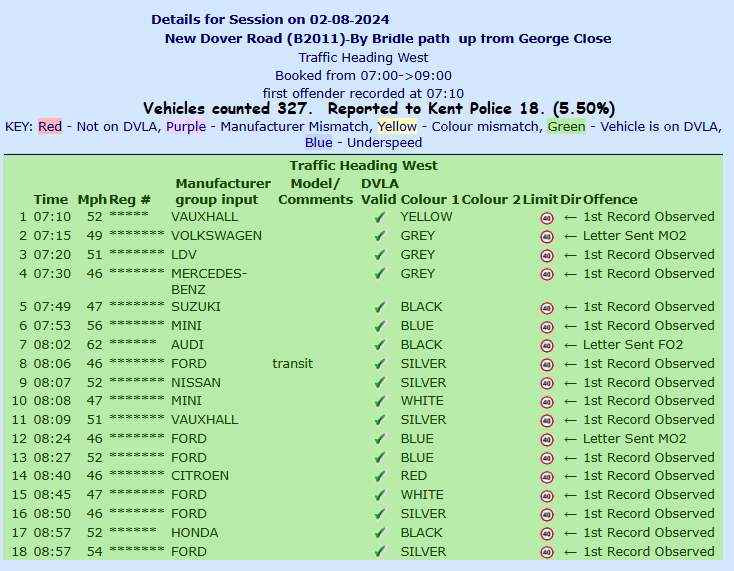Click the 40 limit sign in HONDA row

click(547, 534)
